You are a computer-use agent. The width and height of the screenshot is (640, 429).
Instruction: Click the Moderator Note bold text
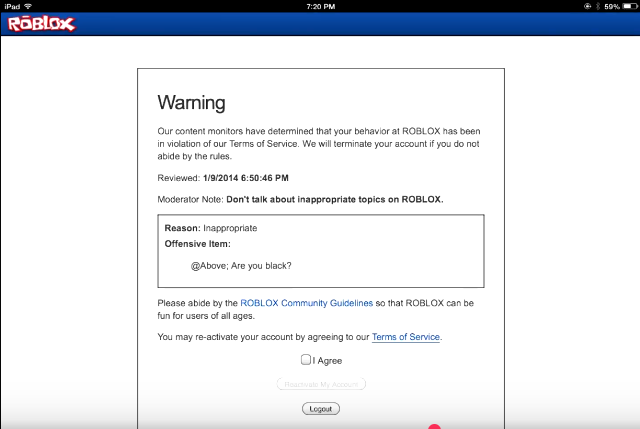tap(334, 199)
